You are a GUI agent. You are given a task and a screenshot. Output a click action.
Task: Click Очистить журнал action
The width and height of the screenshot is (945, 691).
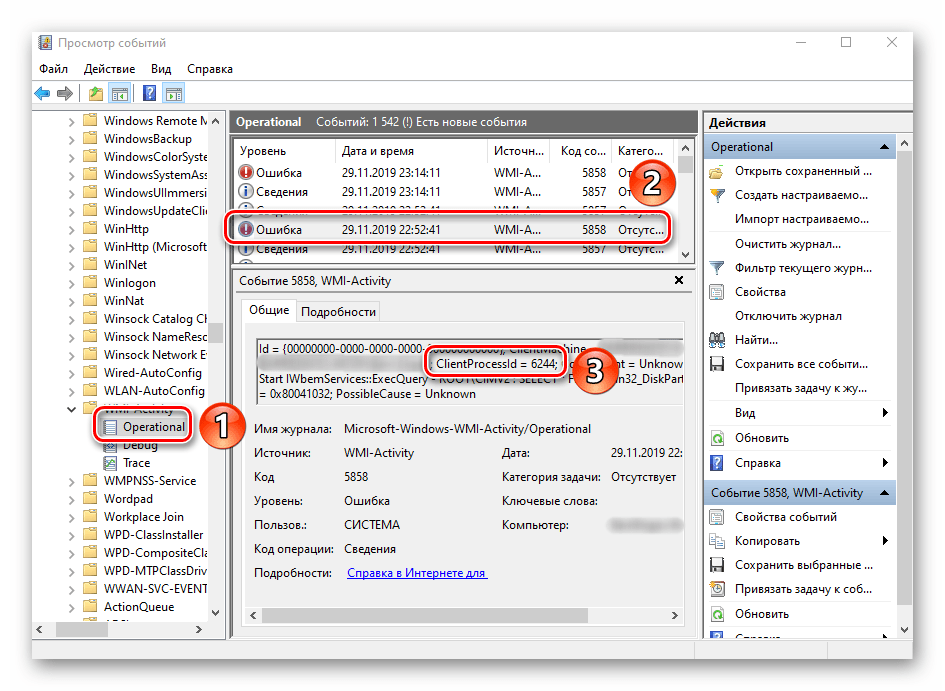tap(788, 244)
